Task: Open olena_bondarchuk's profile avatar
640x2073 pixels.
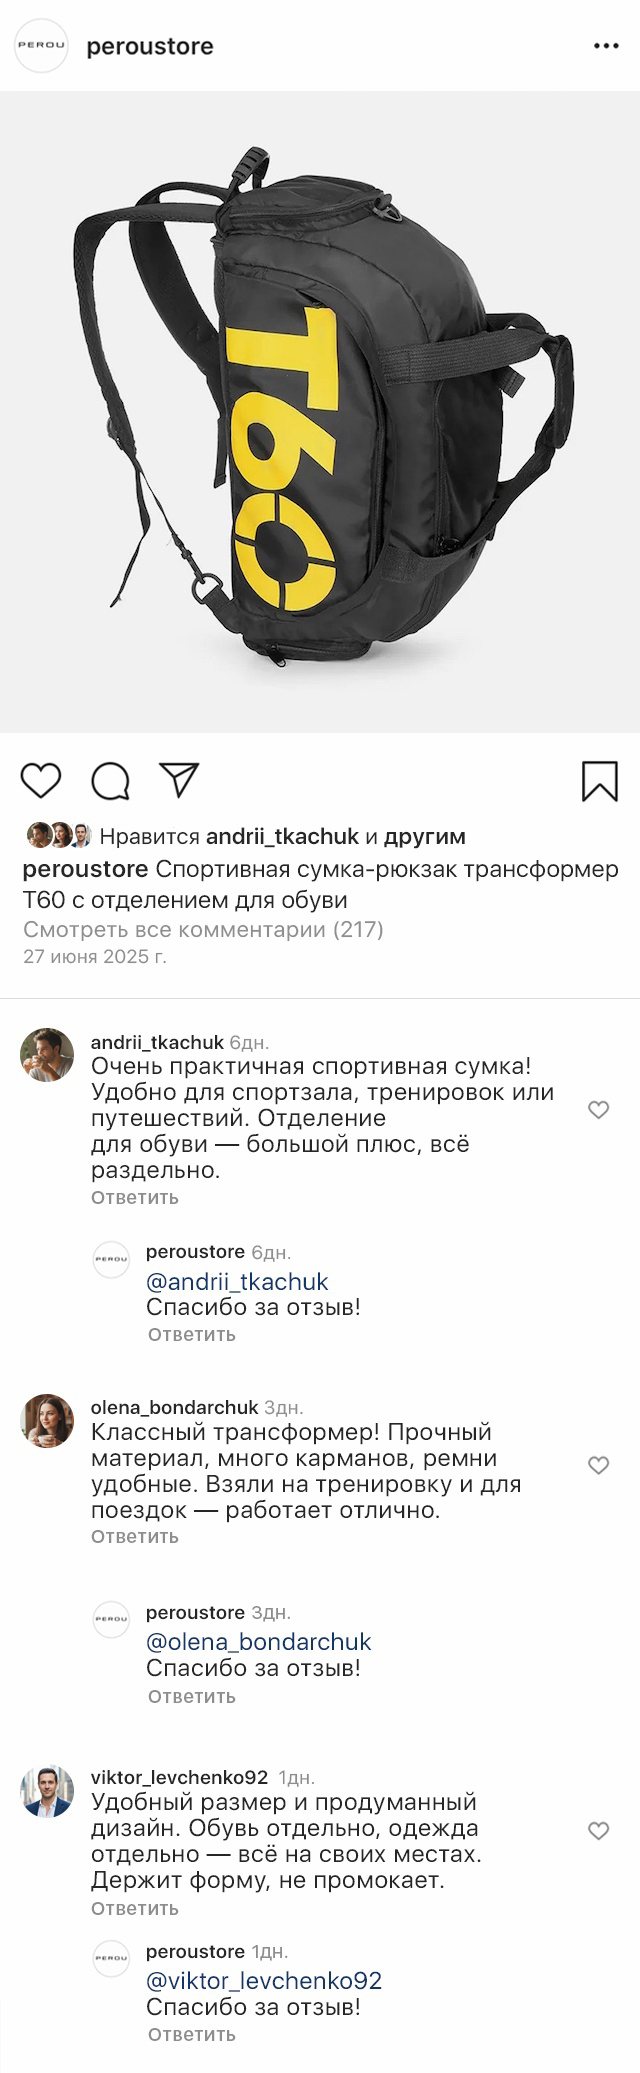Action: tap(47, 1420)
